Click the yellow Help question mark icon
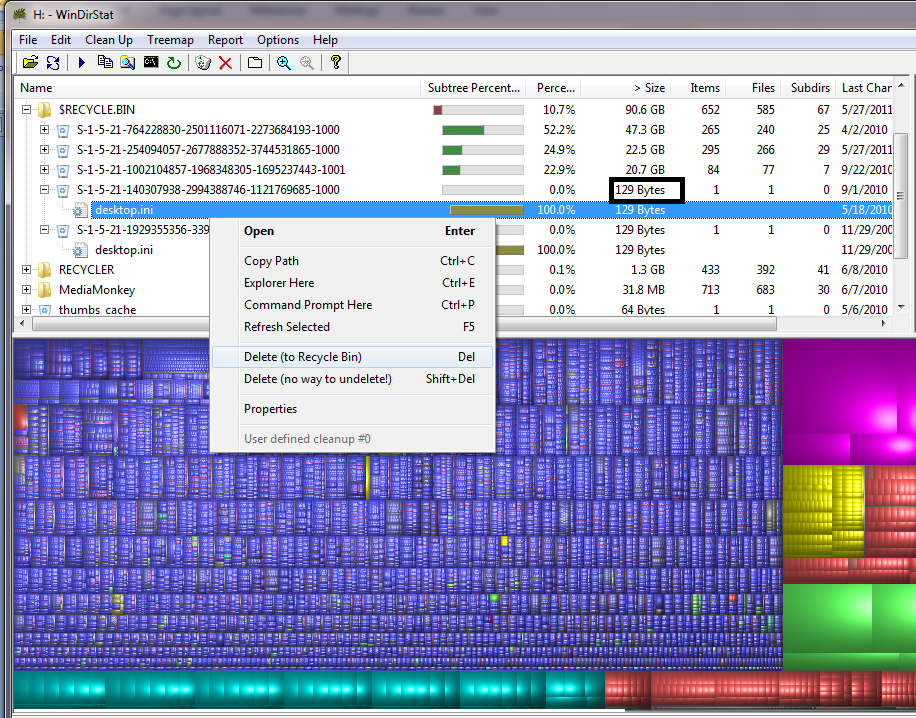 [335, 62]
